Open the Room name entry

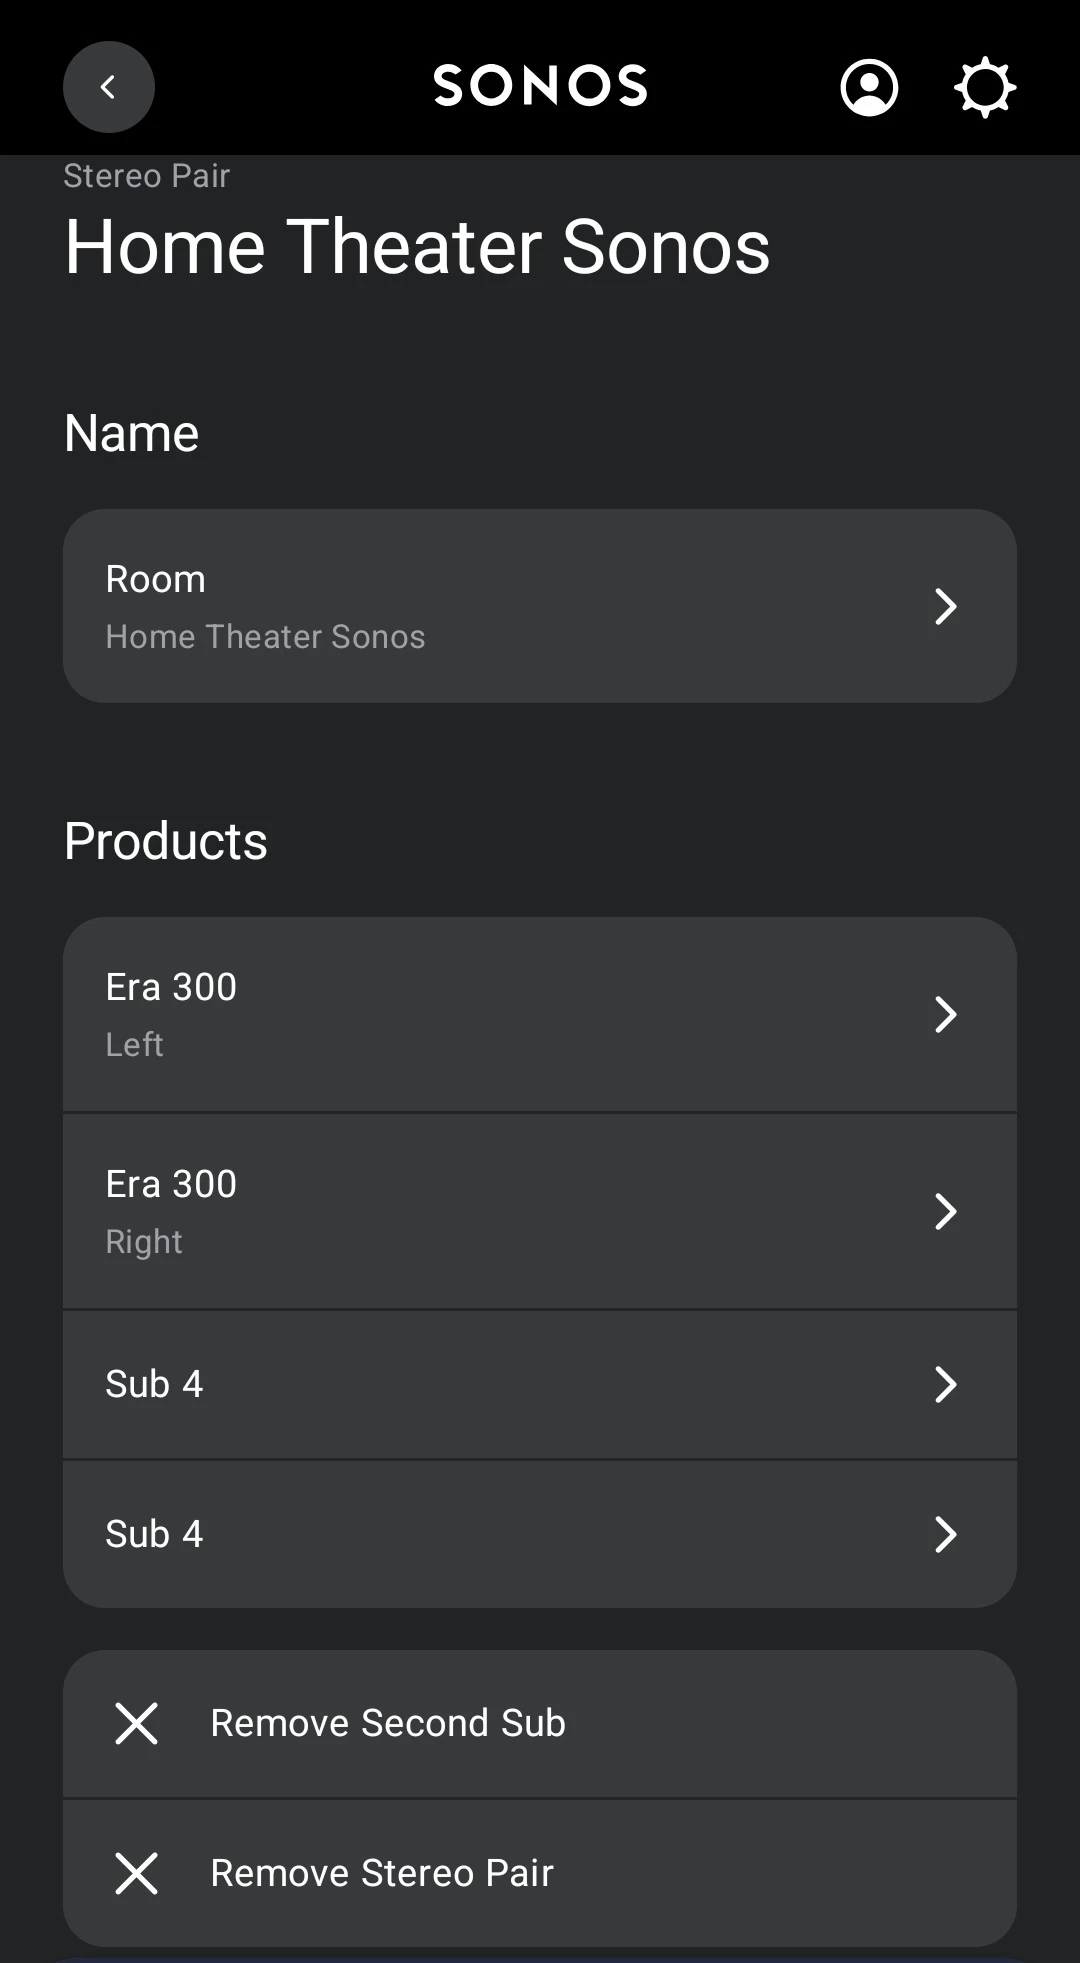point(265,606)
